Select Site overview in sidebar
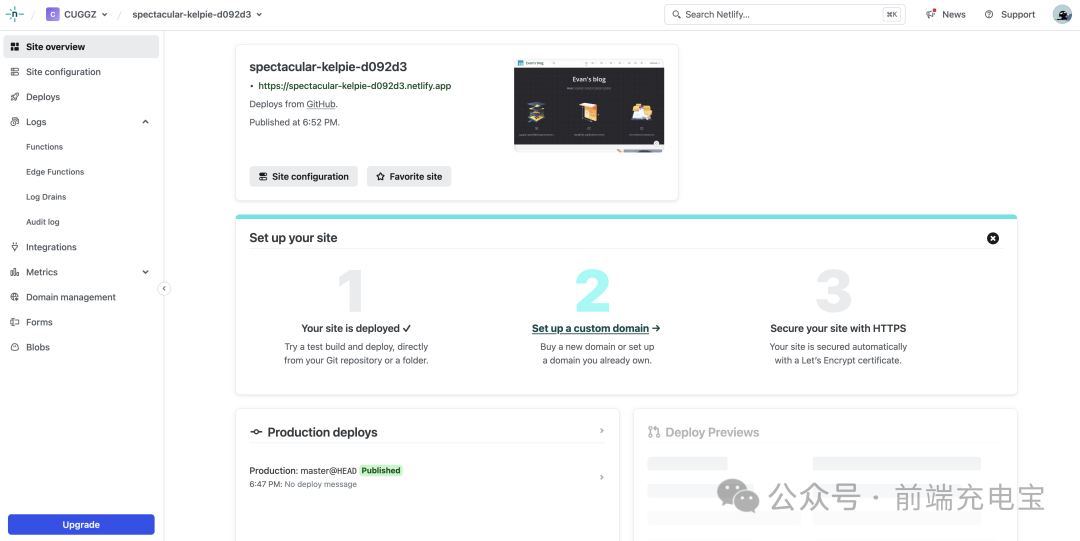1080x541 pixels. tap(81, 47)
